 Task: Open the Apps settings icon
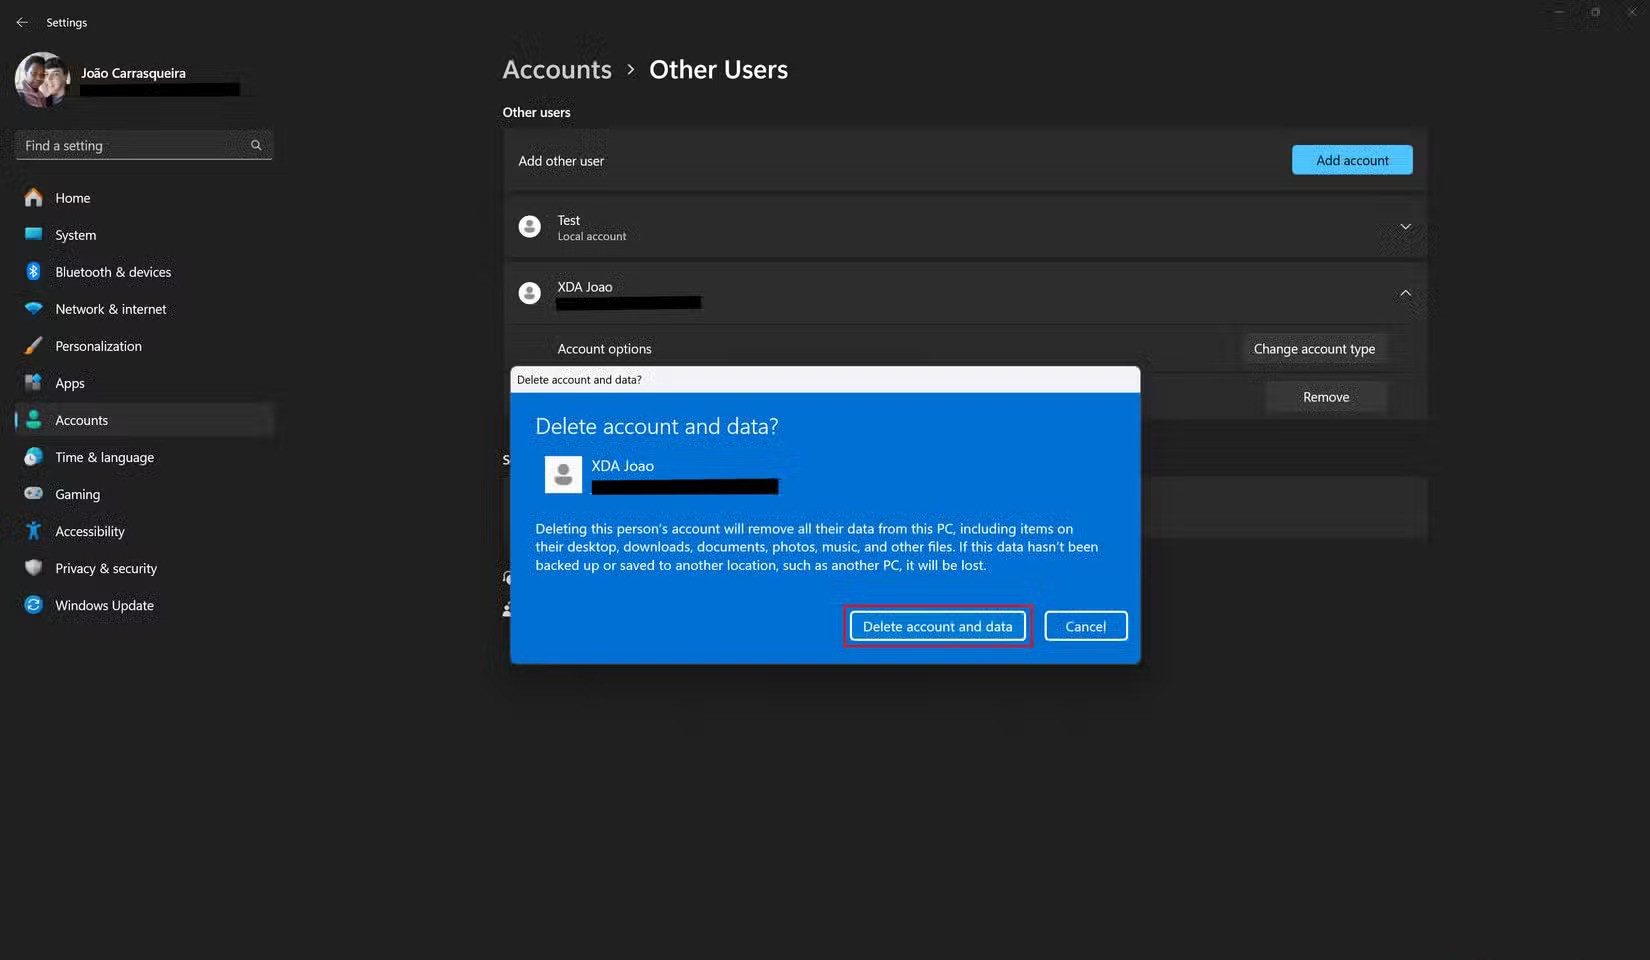pos(33,382)
